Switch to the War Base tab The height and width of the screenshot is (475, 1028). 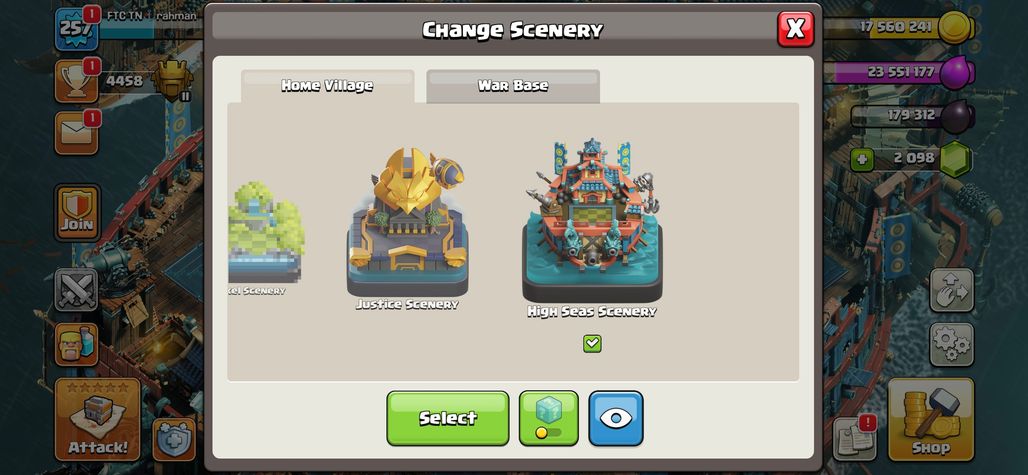tap(513, 86)
